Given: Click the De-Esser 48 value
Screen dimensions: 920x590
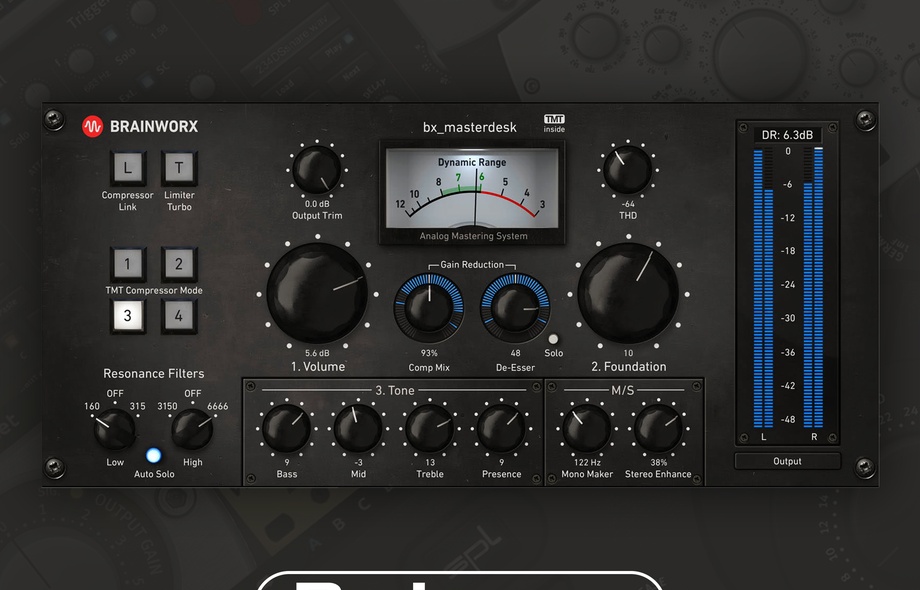Looking at the screenshot, I should 515,353.
